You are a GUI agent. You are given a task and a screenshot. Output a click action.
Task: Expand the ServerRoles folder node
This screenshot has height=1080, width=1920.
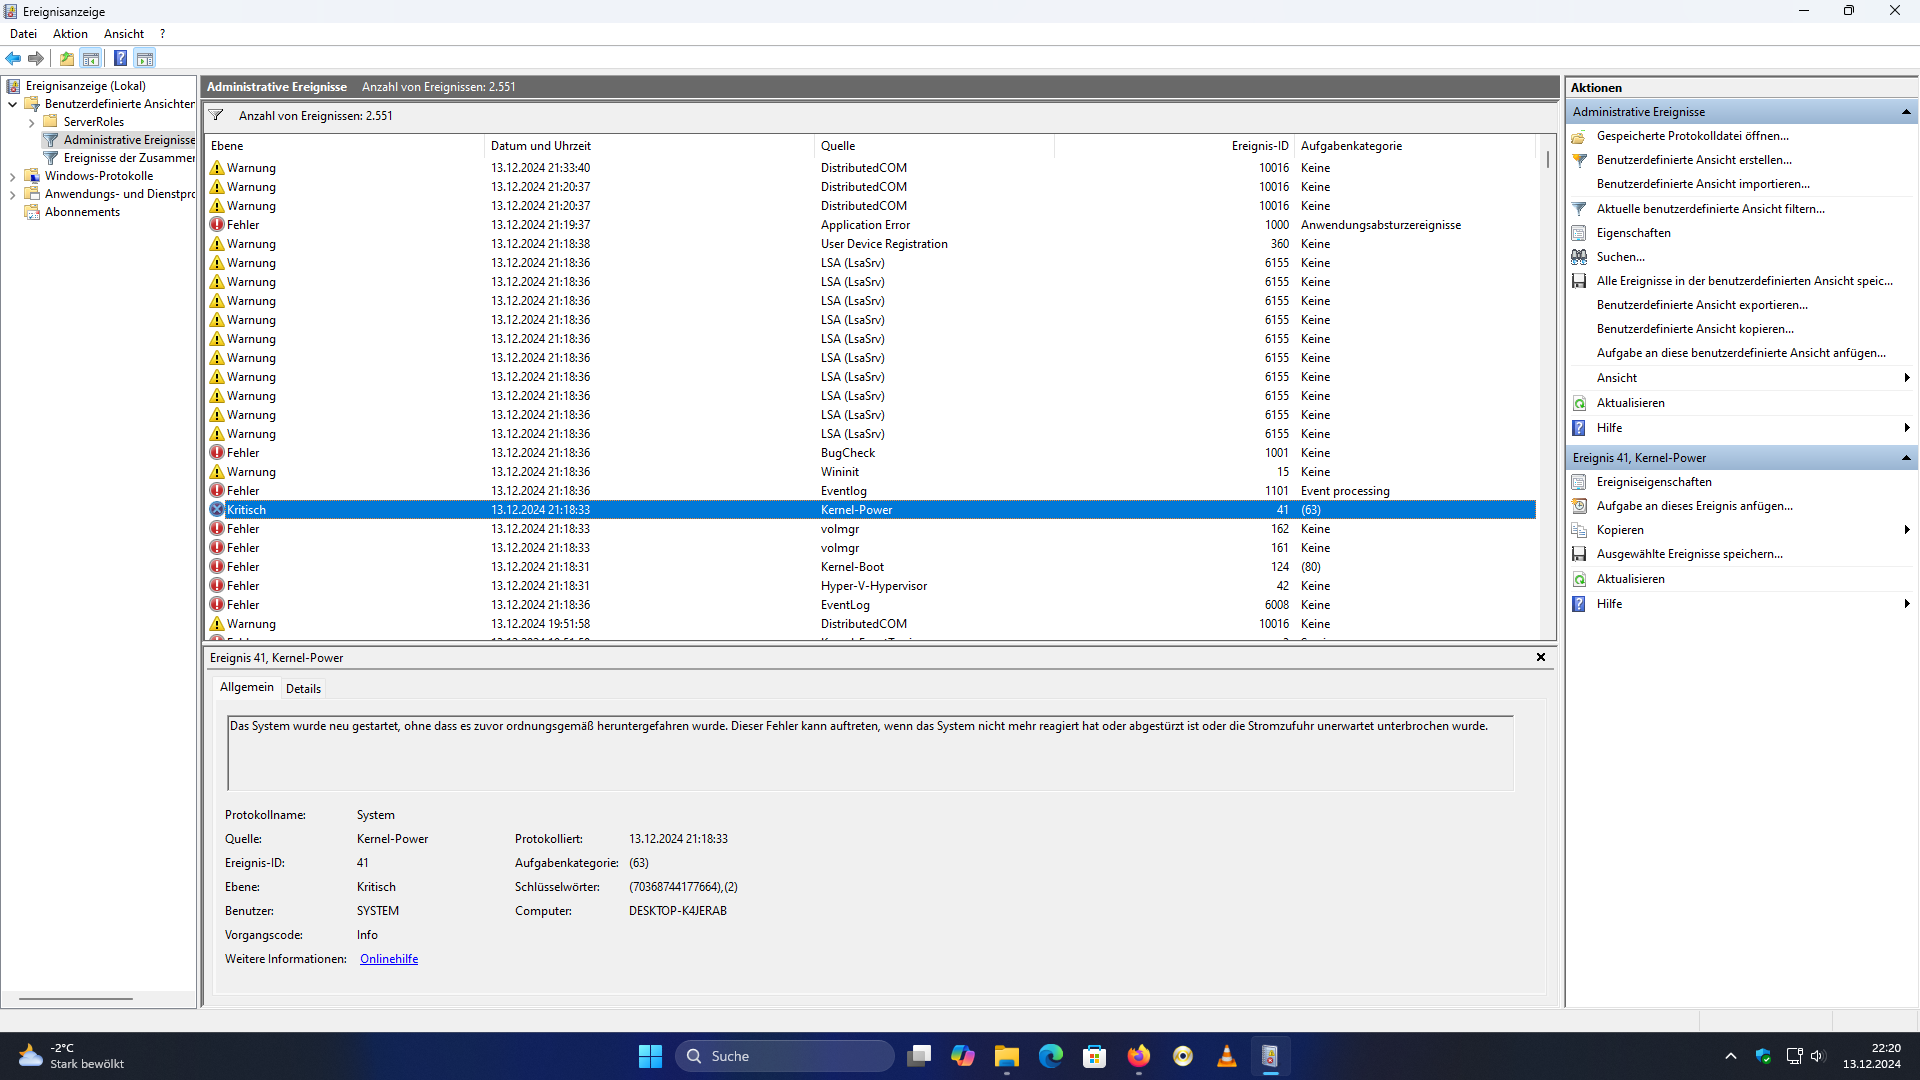pos(31,122)
